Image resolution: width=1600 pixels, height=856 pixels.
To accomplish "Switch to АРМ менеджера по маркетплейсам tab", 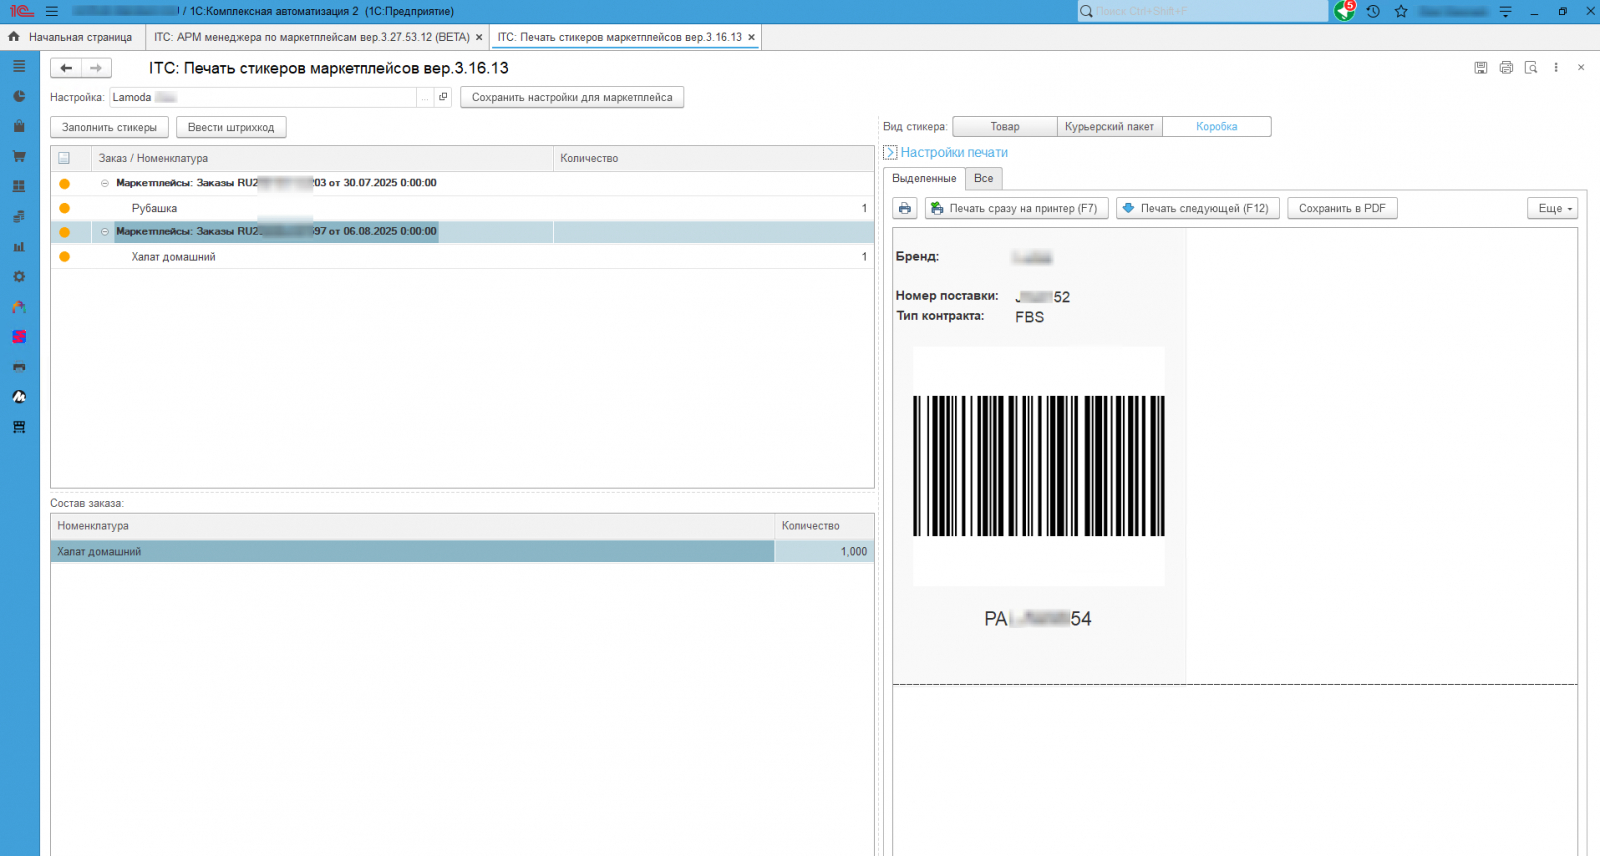I will point(311,37).
